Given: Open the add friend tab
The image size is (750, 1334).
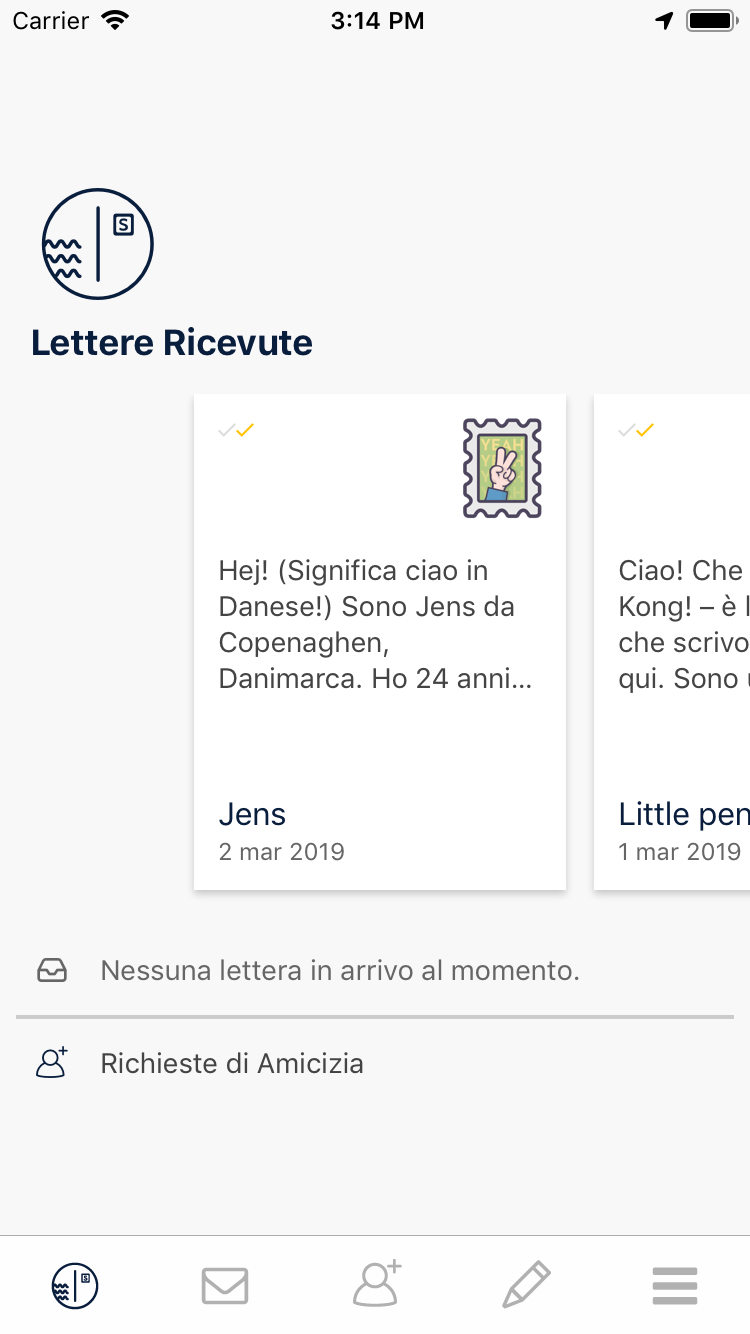Looking at the screenshot, I should [x=376, y=1285].
